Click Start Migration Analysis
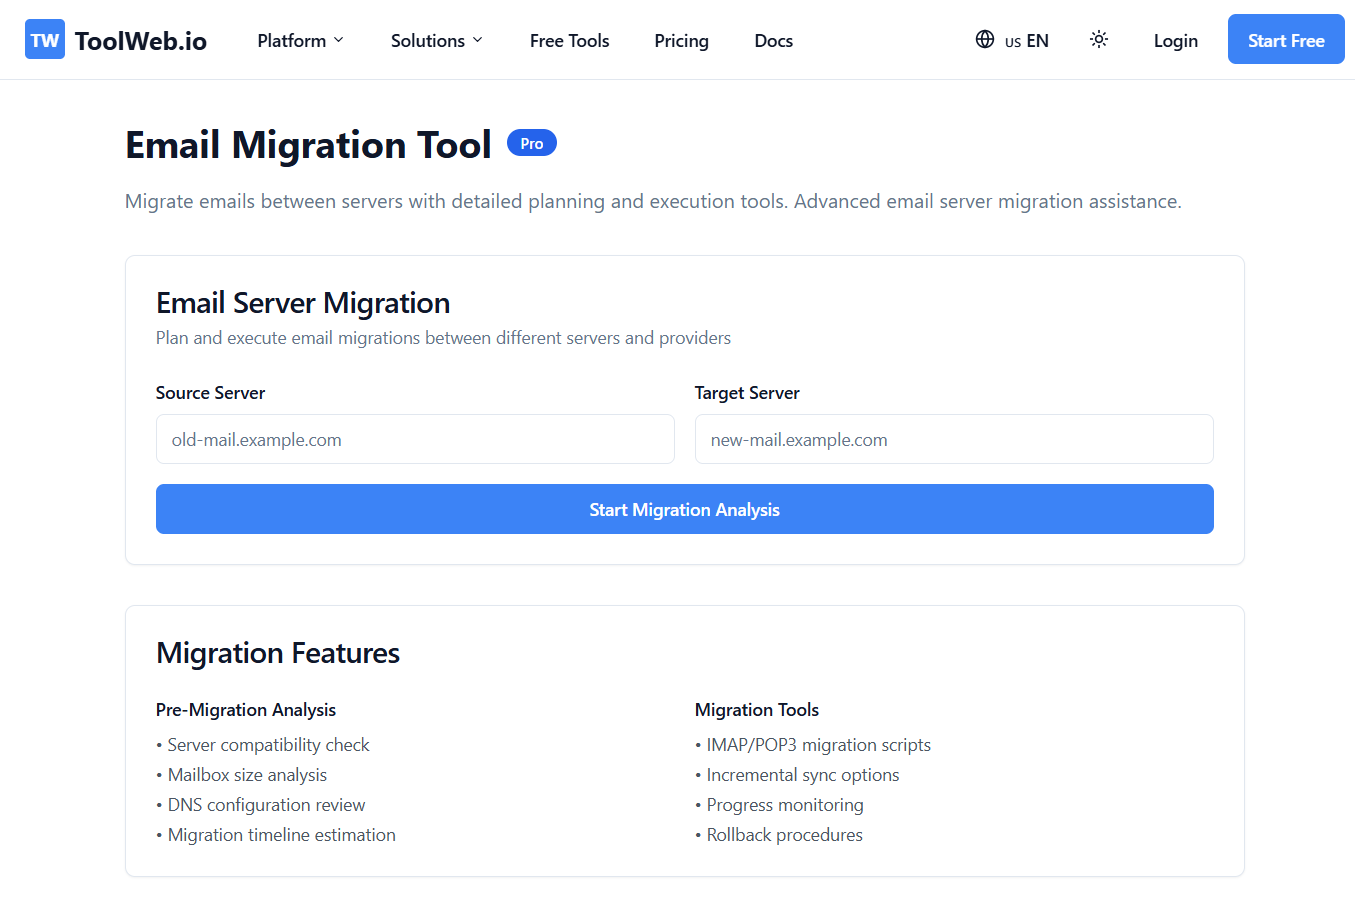The height and width of the screenshot is (904, 1355). (x=684, y=509)
